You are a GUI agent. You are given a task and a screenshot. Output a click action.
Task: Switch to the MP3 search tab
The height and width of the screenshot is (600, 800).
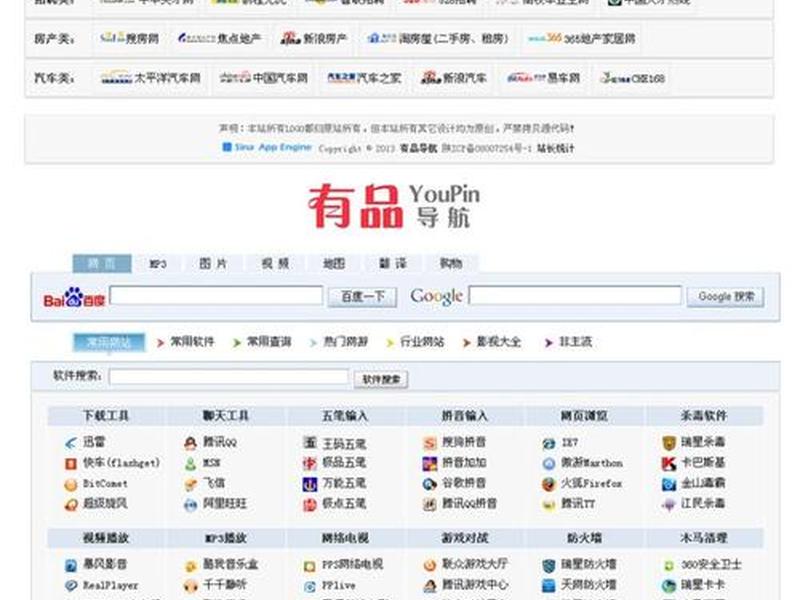click(158, 264)
